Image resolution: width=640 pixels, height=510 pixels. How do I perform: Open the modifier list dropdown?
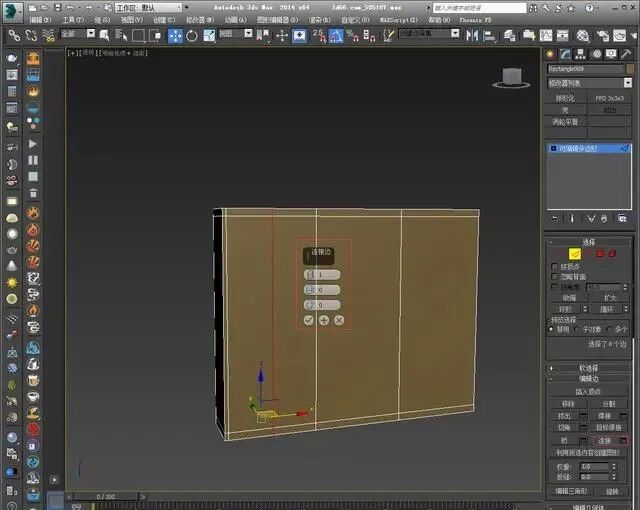pyautogui.click(x=589, y=83)
